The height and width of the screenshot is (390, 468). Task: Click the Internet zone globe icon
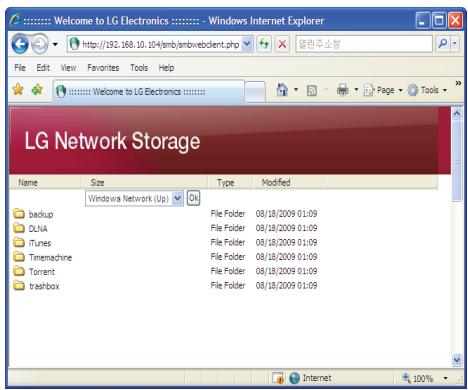294,378
